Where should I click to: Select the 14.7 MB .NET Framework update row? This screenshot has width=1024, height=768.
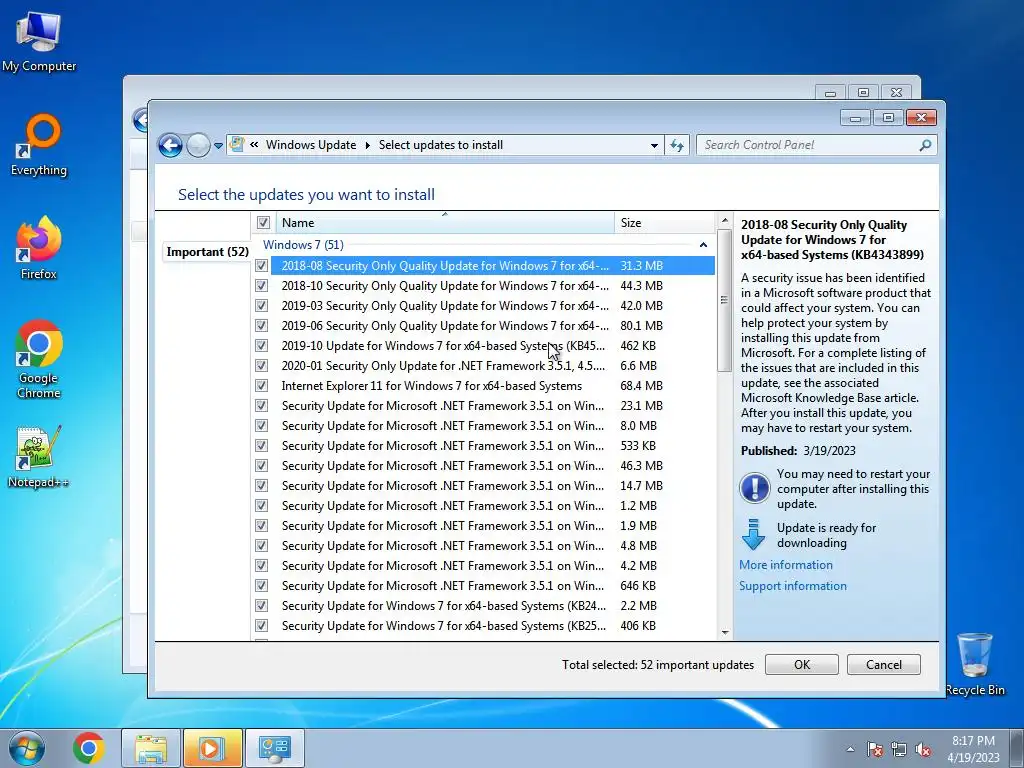click(483, 485)
